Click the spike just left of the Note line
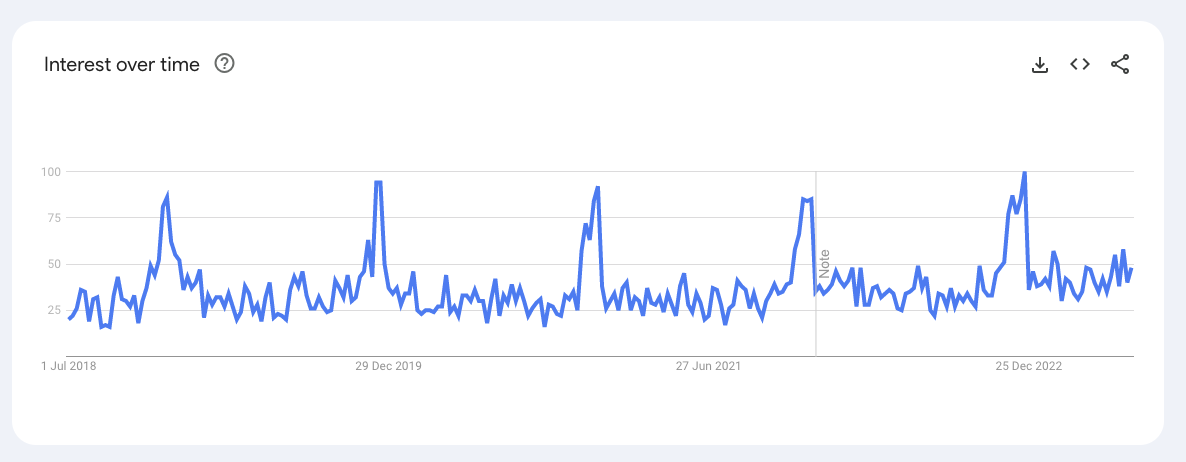 coord(807,200)
